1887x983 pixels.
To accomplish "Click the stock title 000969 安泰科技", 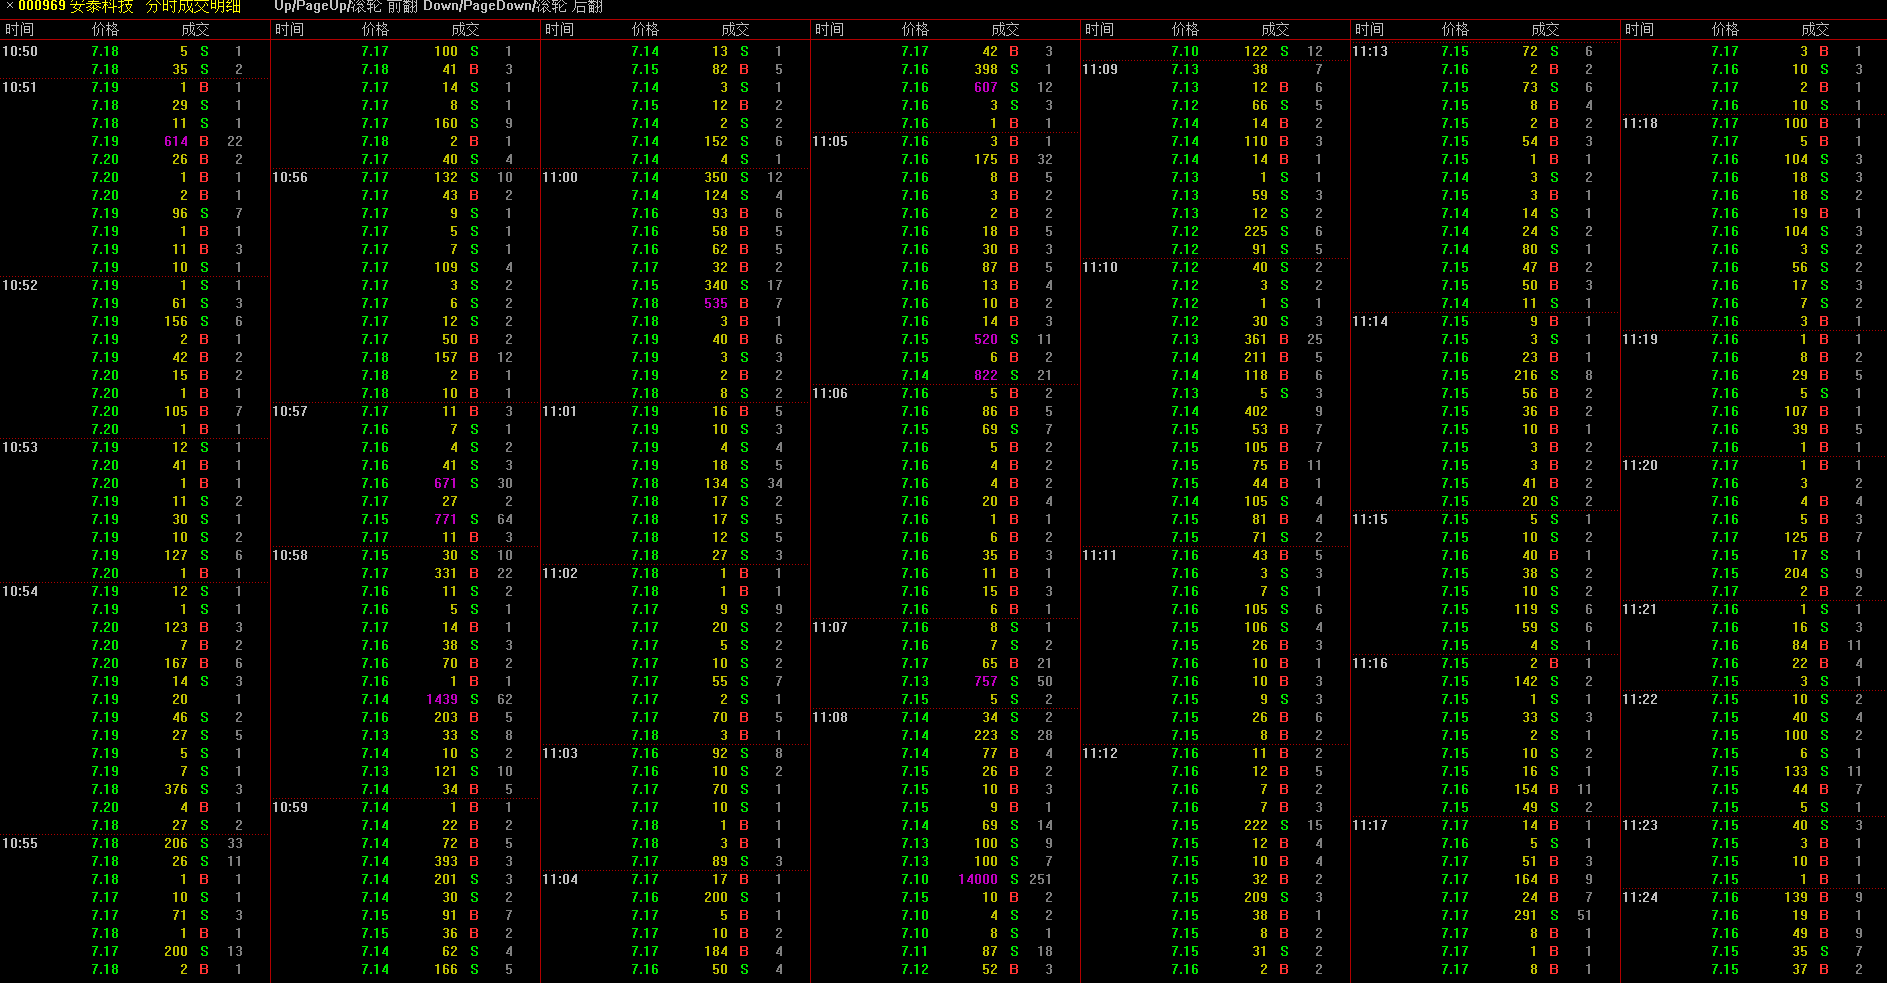I will pyautogui.click(x=75, y=6).
